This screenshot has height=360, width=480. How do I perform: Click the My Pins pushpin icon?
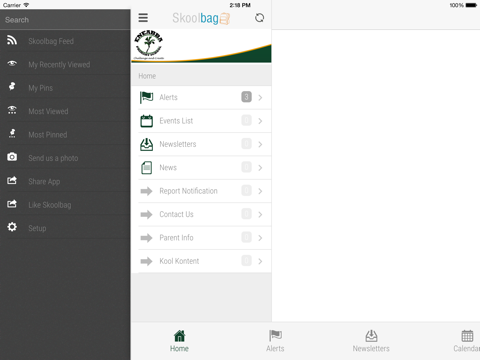(x=12, y=87)
